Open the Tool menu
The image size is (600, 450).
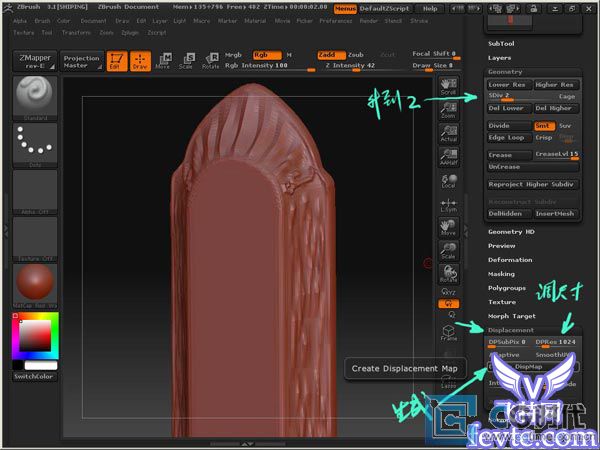(x=47, y=33)
